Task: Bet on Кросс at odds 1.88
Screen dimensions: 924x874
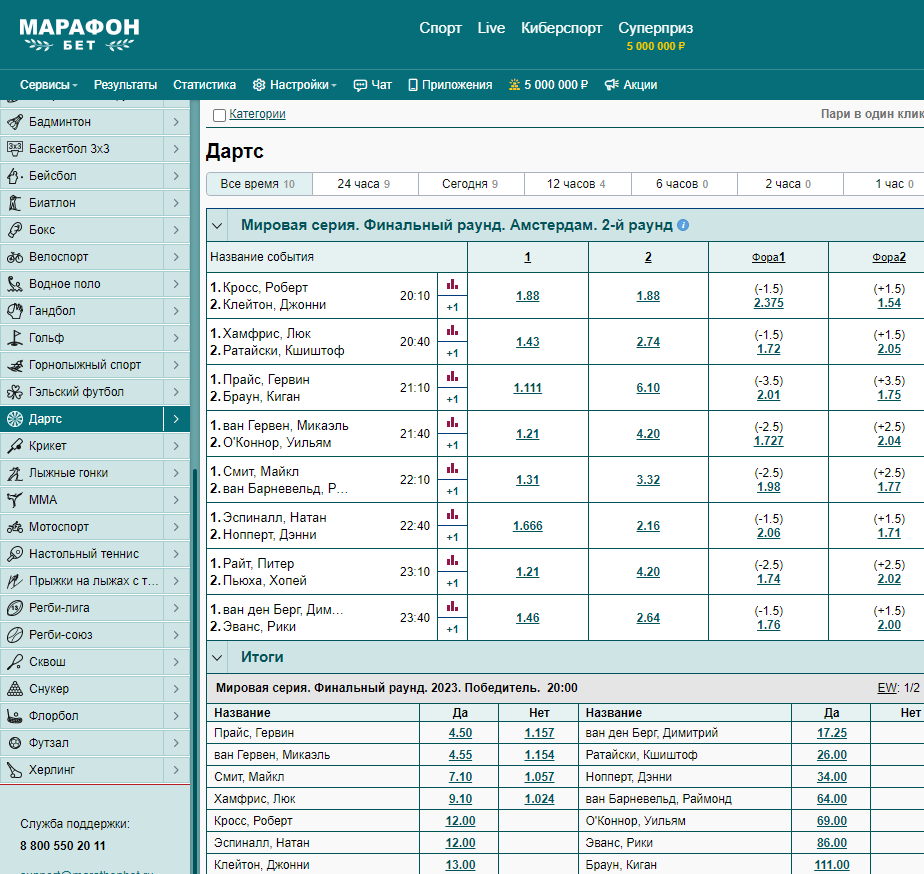Action: point(527,296)
